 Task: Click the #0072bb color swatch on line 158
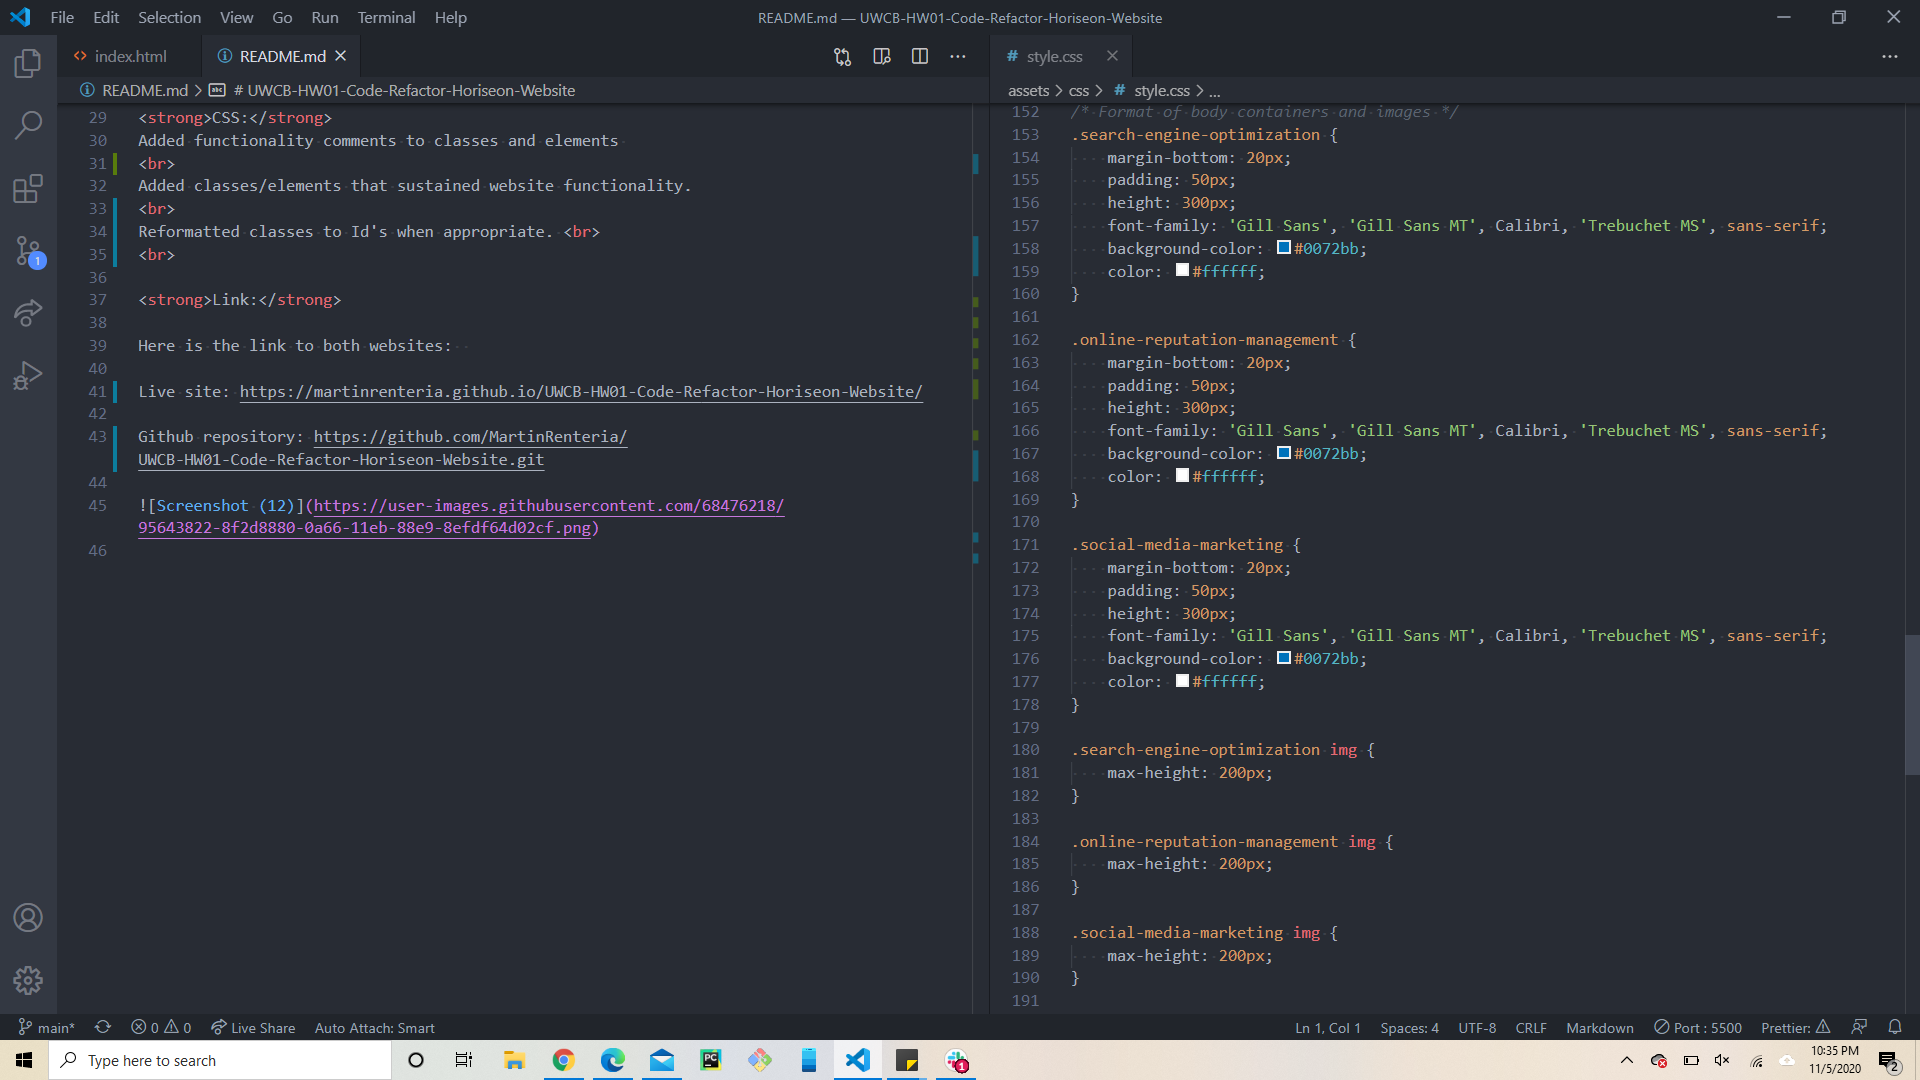pyautogui.click(x=1284, y=247)
